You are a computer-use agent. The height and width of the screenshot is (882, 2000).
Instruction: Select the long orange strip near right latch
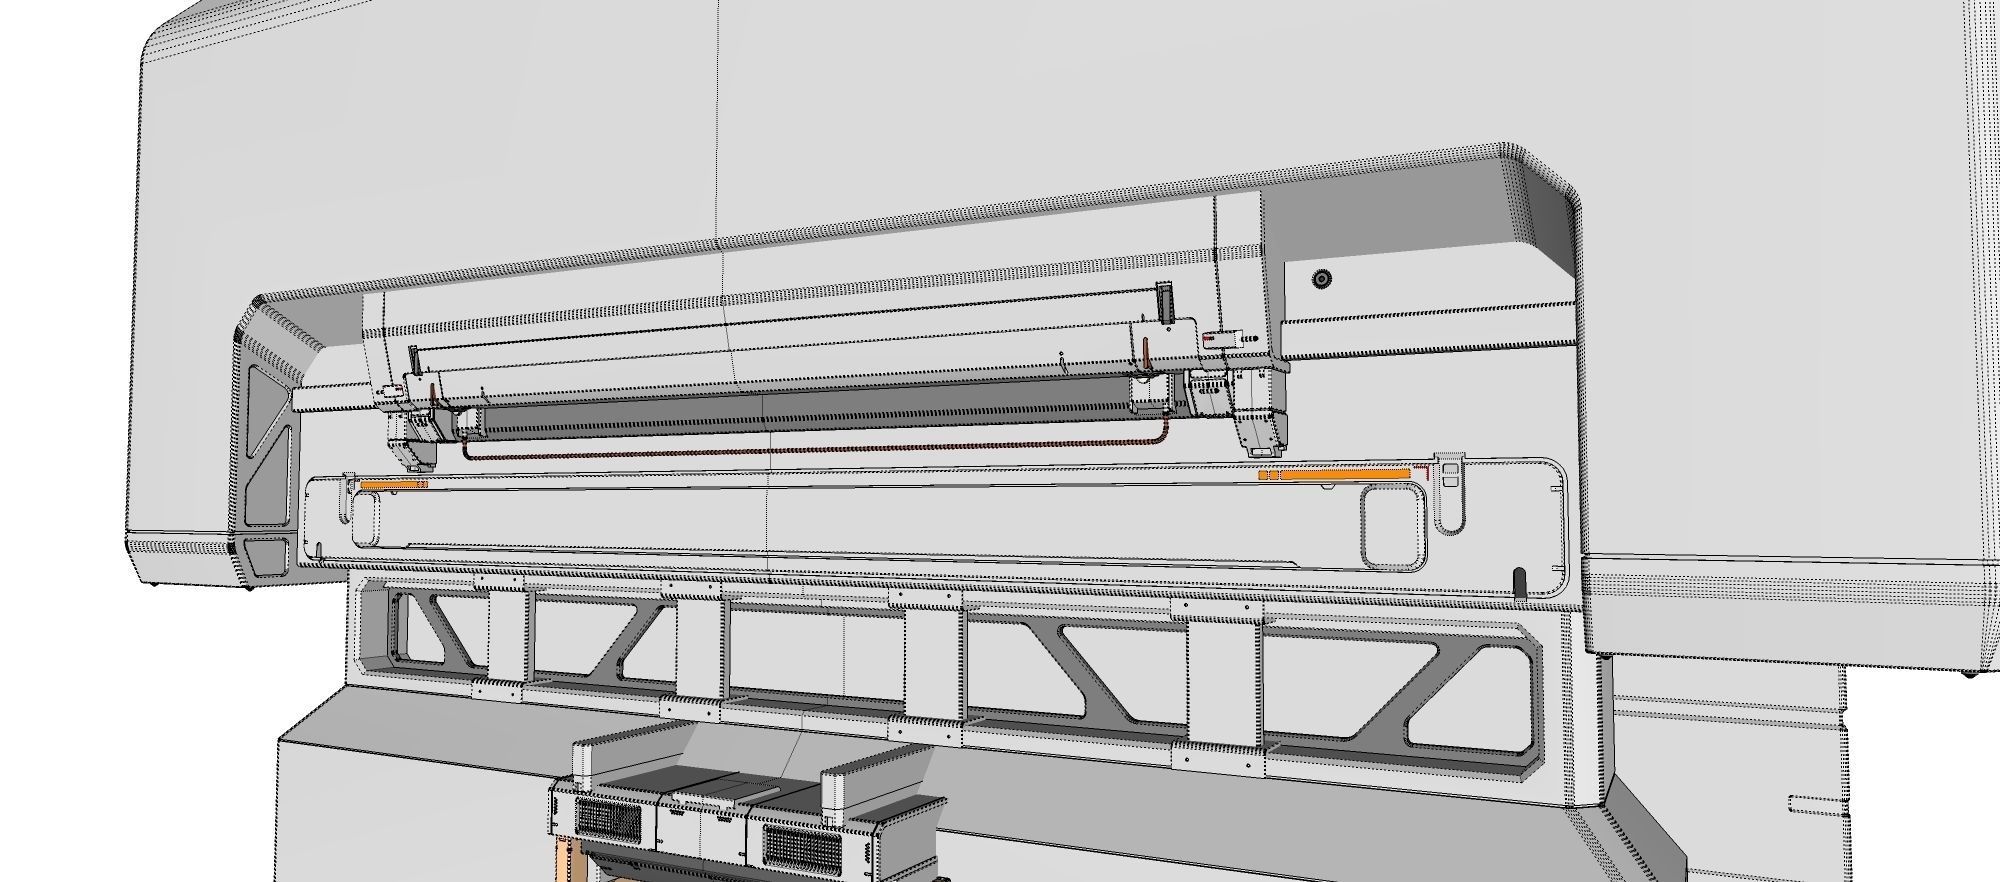(1345, 474)
